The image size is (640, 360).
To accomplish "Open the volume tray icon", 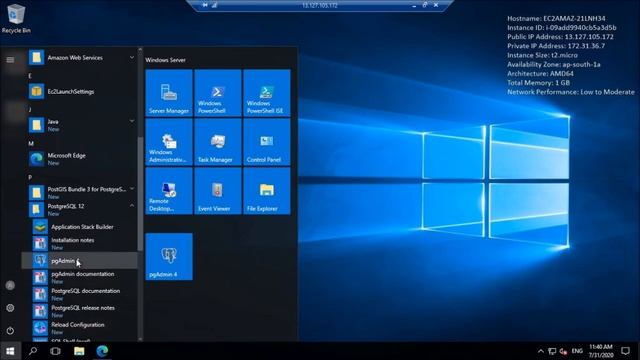I will click(563, 351).
